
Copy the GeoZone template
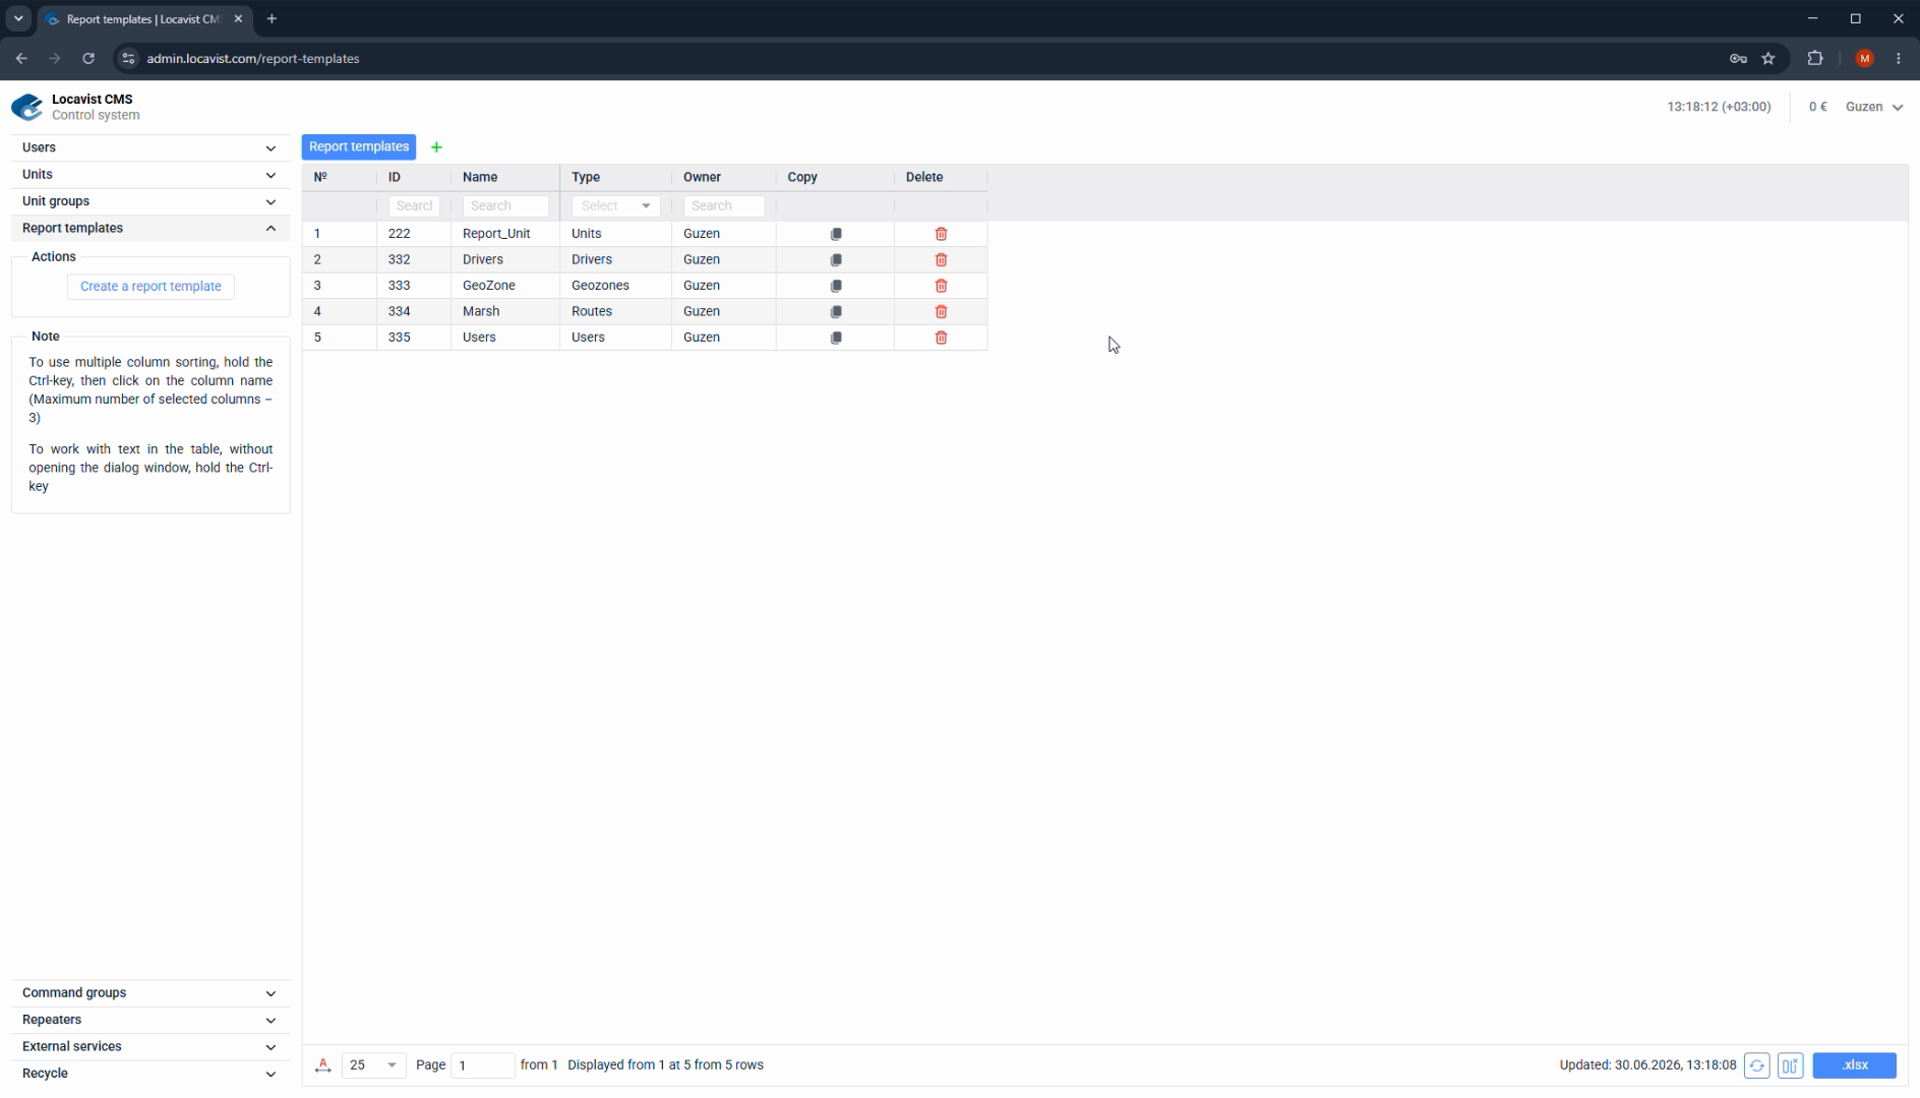point(836,286)
